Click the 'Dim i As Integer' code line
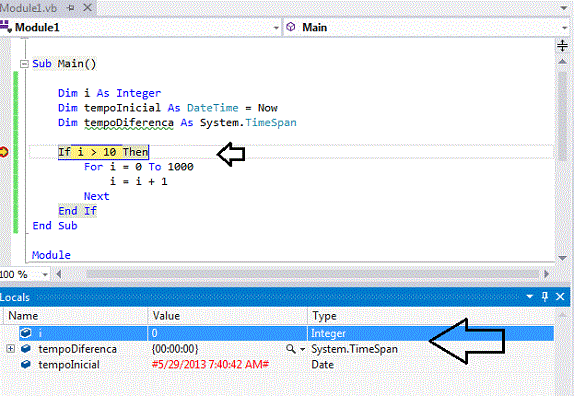This screenshot has height=396, width=574. tap(109, 93)
